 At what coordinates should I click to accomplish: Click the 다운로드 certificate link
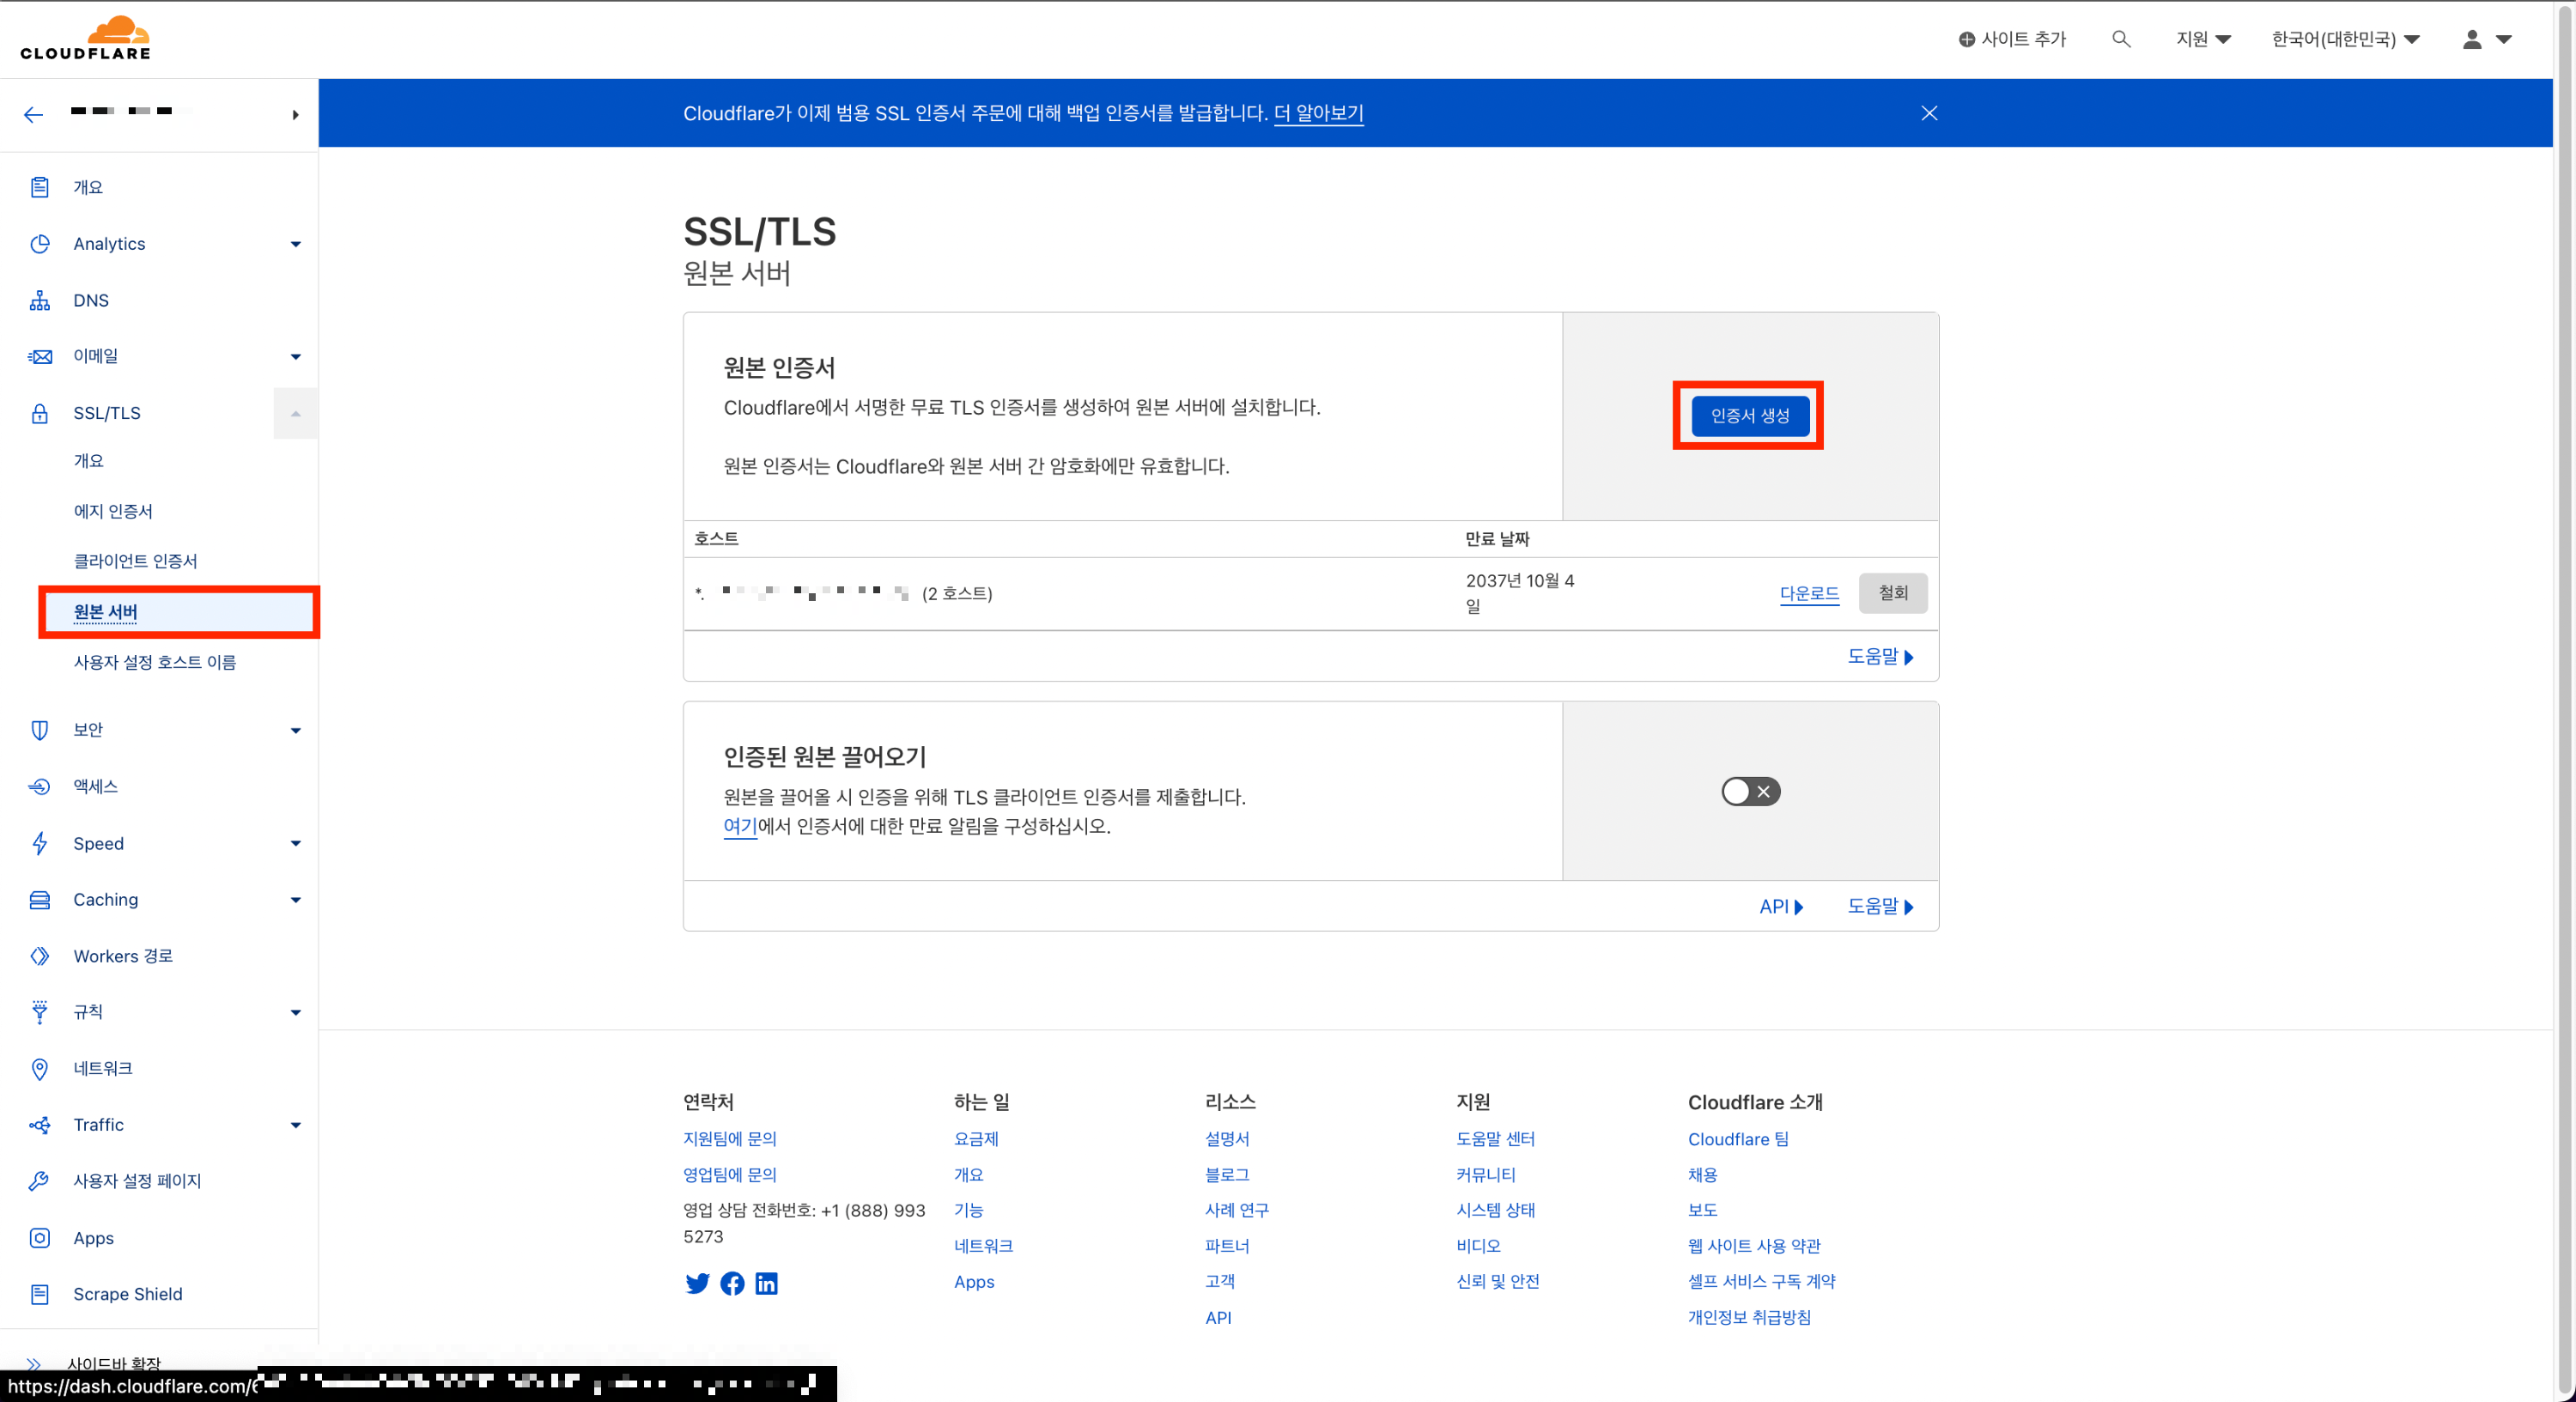[1808, 593]
